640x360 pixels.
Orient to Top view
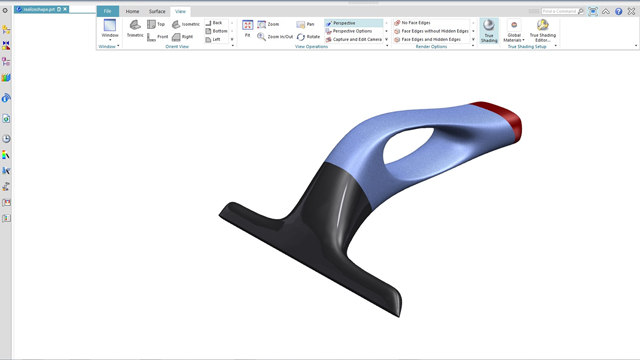(x=156, y=24)
